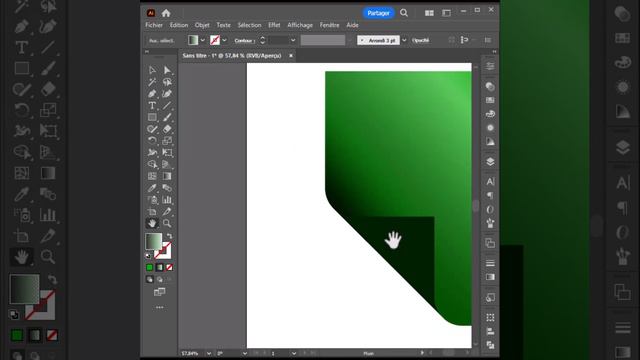Open the Character (A) panel icon

point(490,181)
